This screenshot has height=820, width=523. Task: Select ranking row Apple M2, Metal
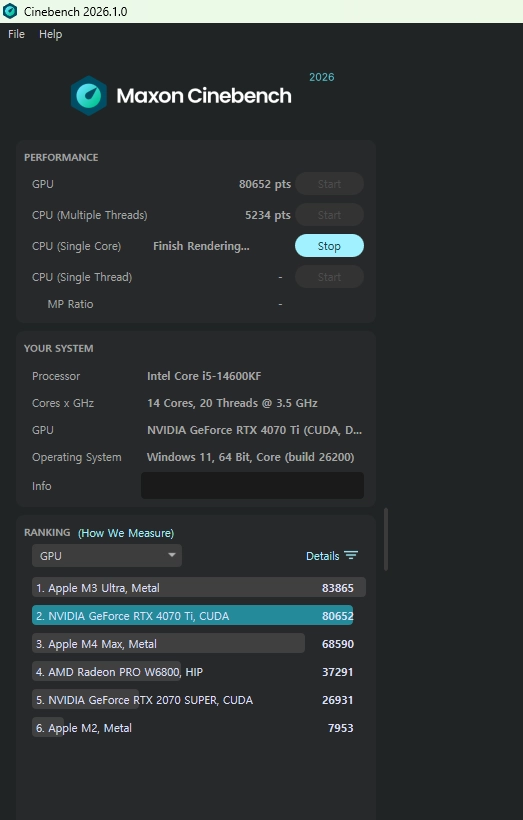[192, 728]
